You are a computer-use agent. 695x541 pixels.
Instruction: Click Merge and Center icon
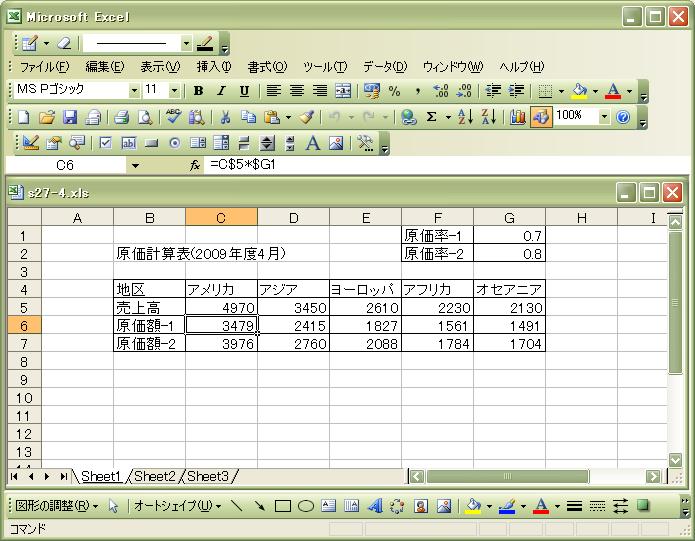(x=343, y=91)
